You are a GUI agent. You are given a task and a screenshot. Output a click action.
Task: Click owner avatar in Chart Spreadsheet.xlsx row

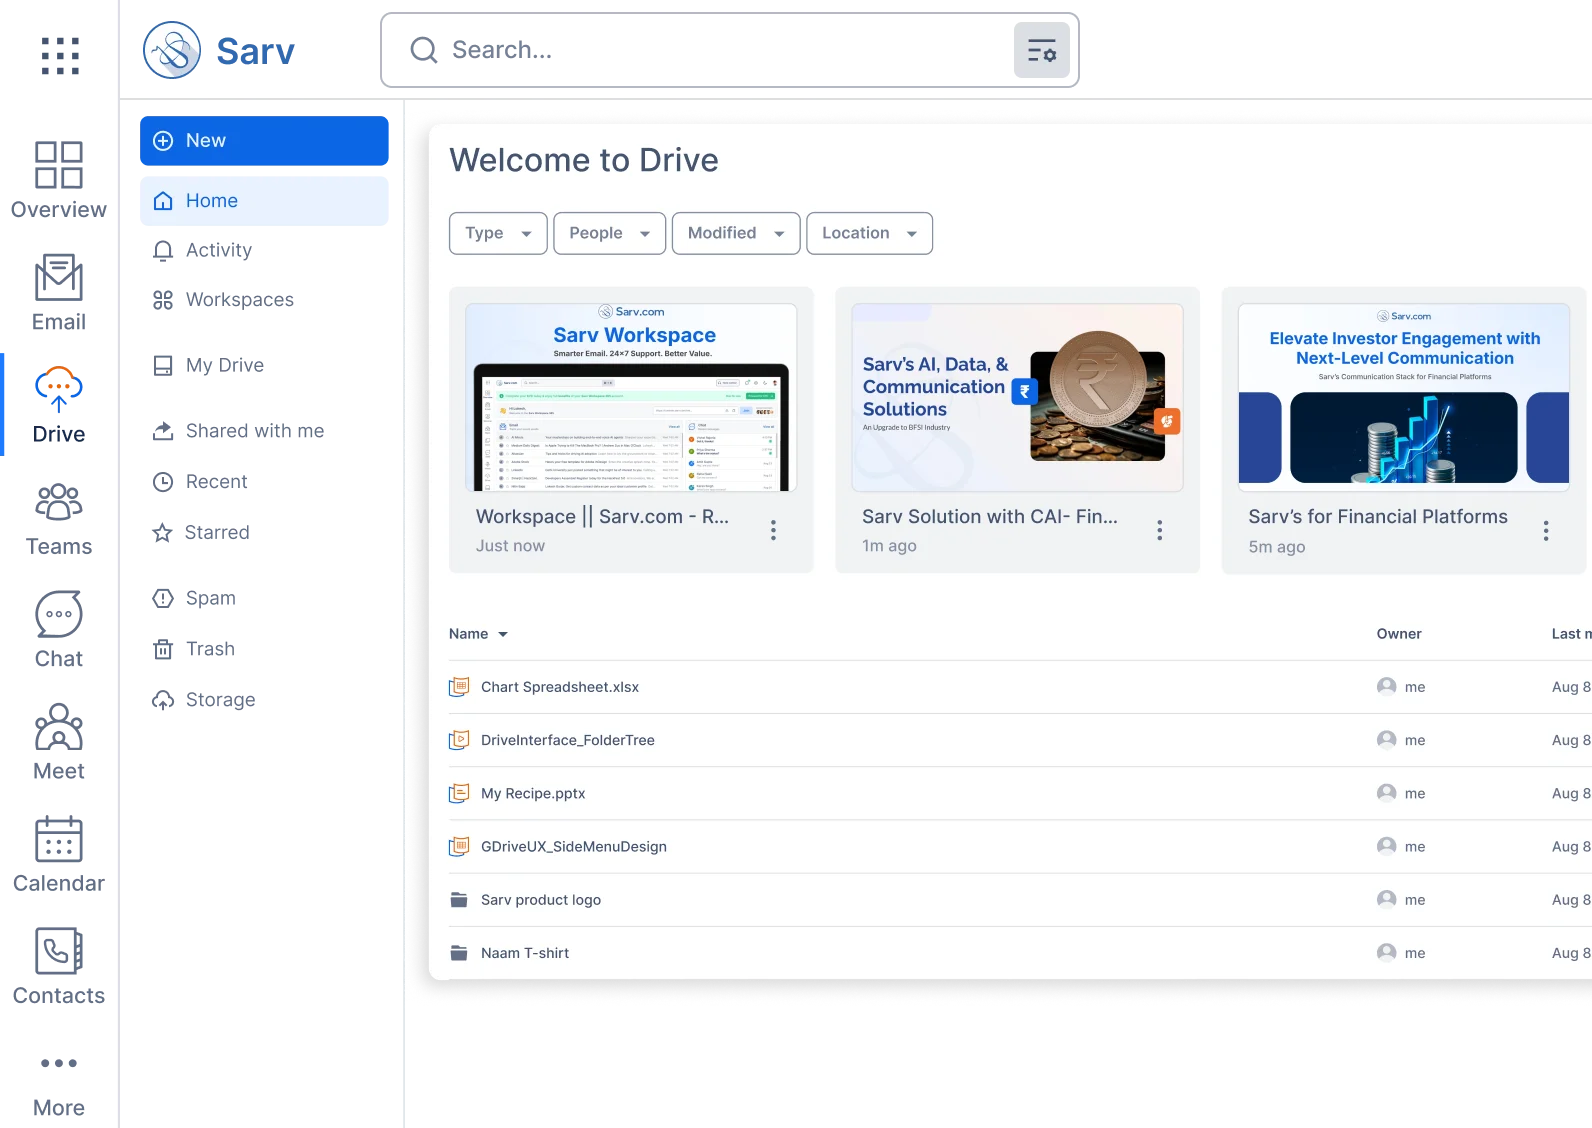(x=1387, y=686)
